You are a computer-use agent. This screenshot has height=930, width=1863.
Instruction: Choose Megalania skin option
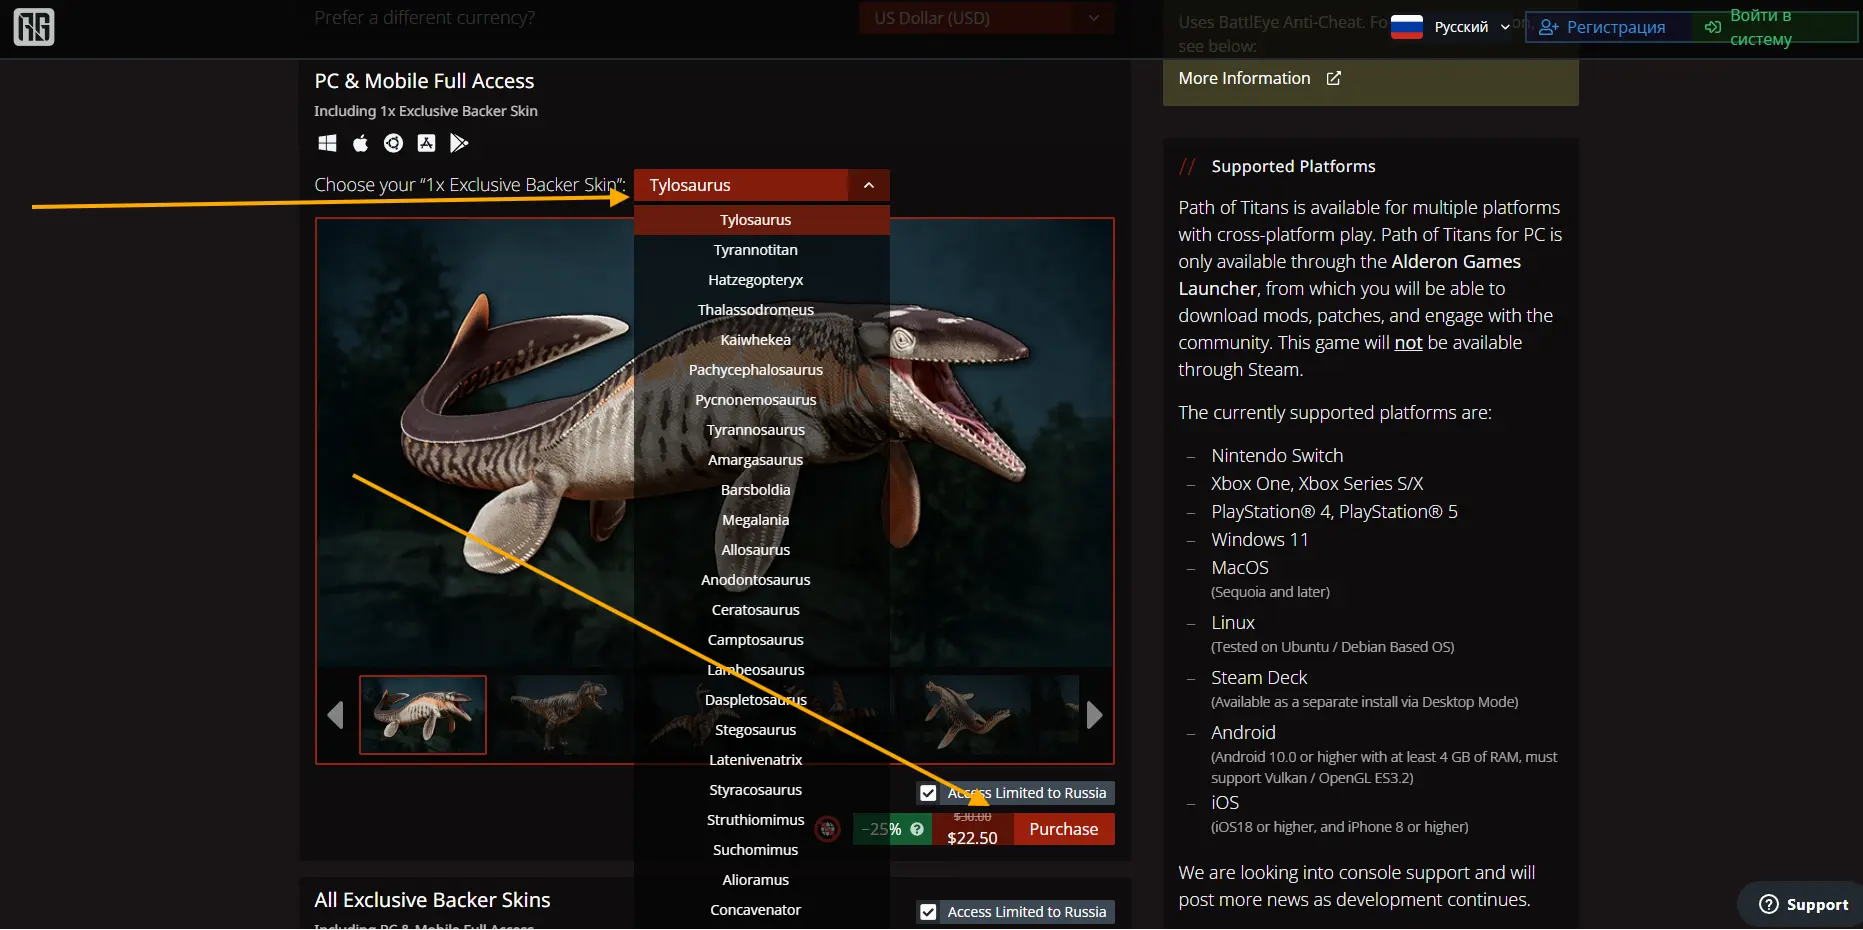(762, 520)
